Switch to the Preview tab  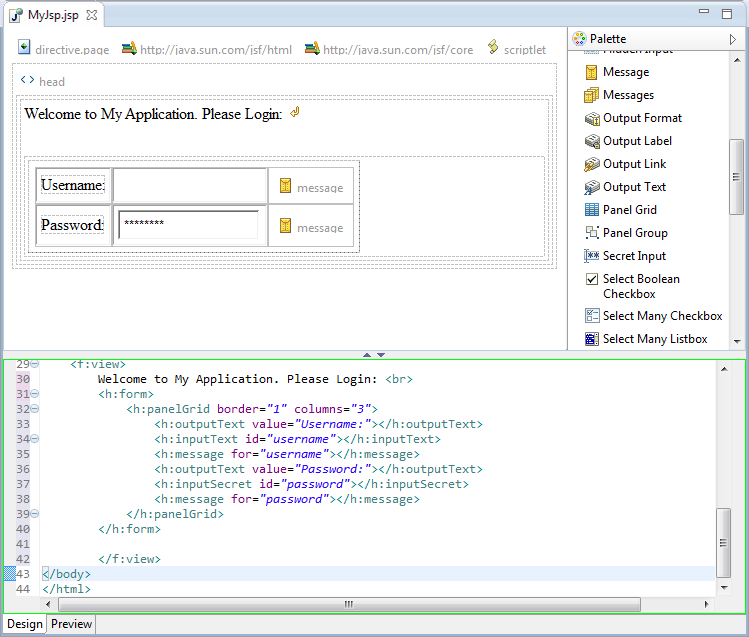[71, 624]
